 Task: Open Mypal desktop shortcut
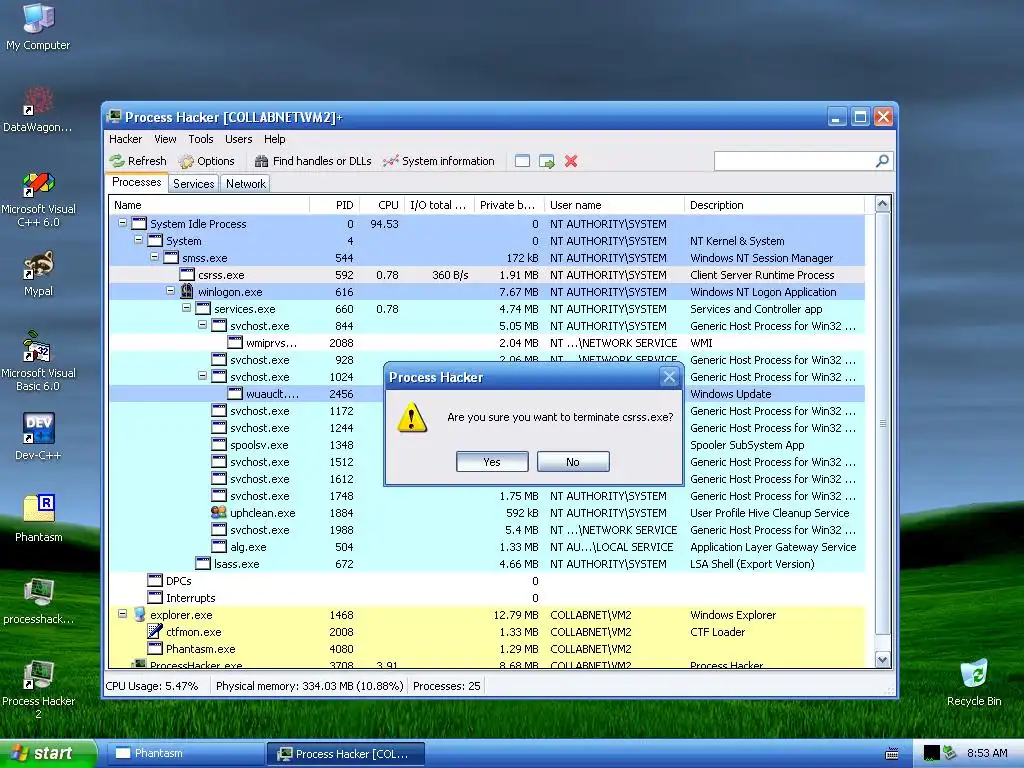(38, 274)
